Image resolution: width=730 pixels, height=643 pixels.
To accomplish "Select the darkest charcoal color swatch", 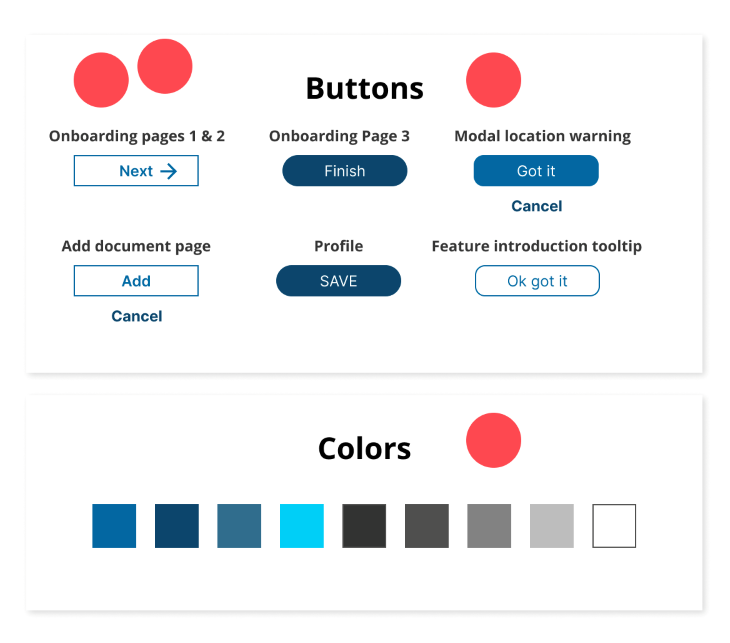I will (x=364, y=526).
